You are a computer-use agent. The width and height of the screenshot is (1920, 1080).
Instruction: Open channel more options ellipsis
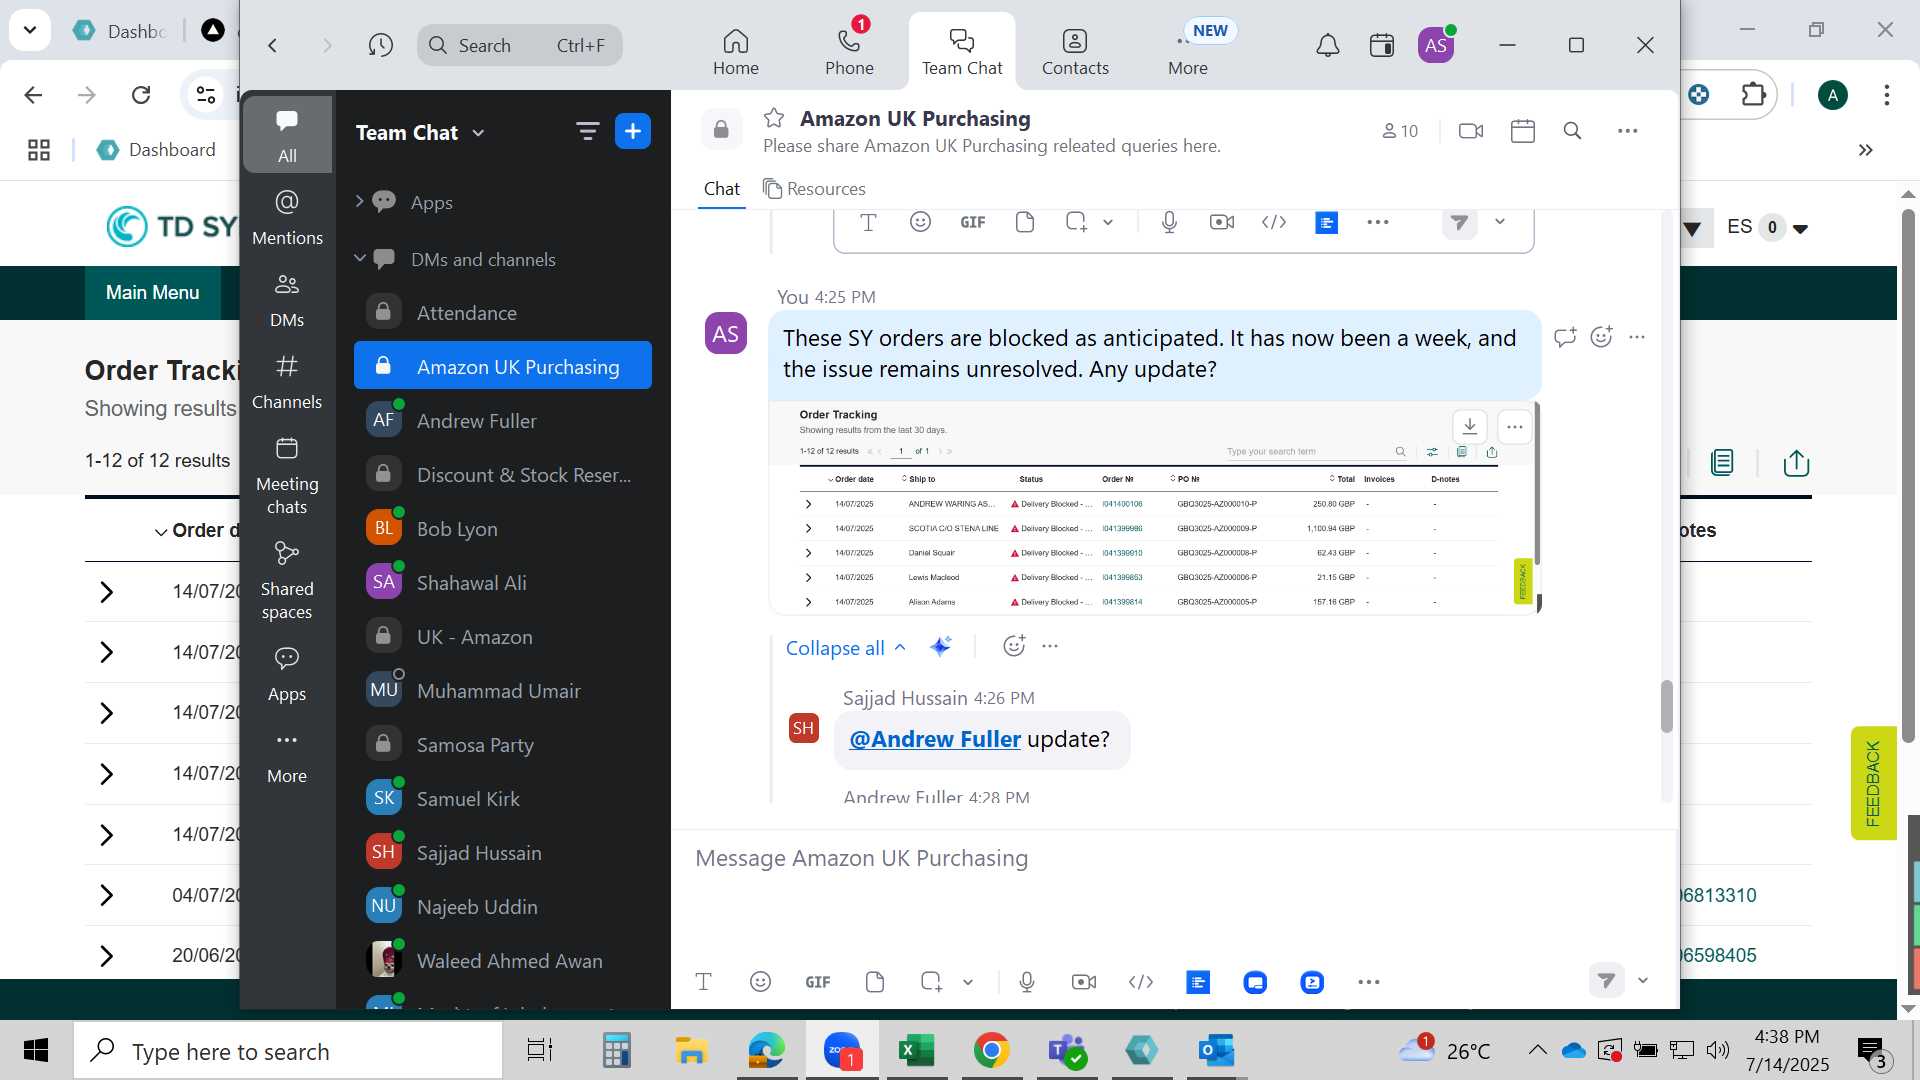coord(1628,131)
